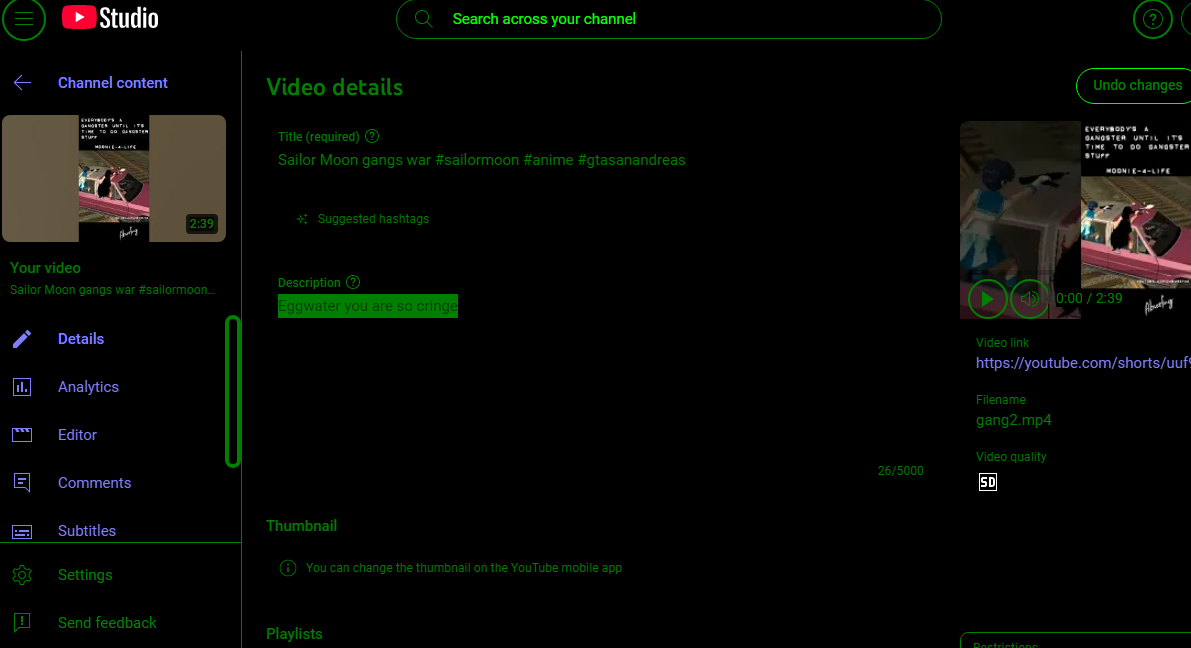The image size is (1191, 648).
Task: Click the filename gang2.mp4
Action: pyautogui.click(x=1013, y=420)
